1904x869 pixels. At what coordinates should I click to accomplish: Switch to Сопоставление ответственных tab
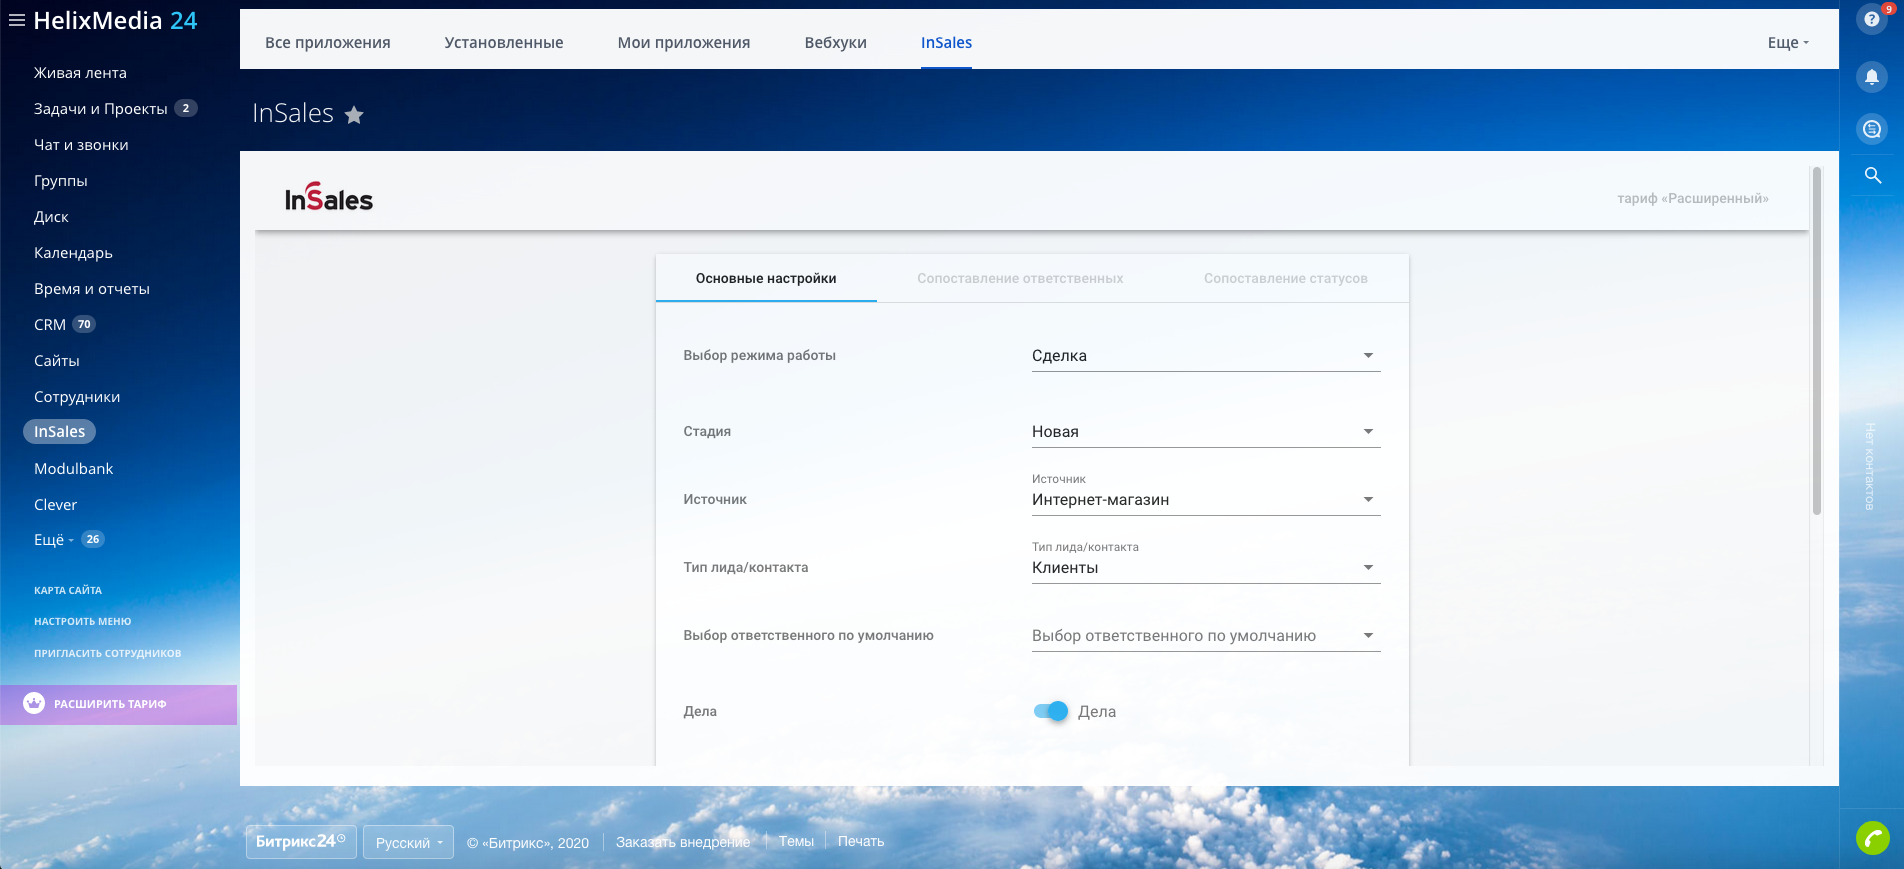pyautogui.click(x=1020, y=279)
